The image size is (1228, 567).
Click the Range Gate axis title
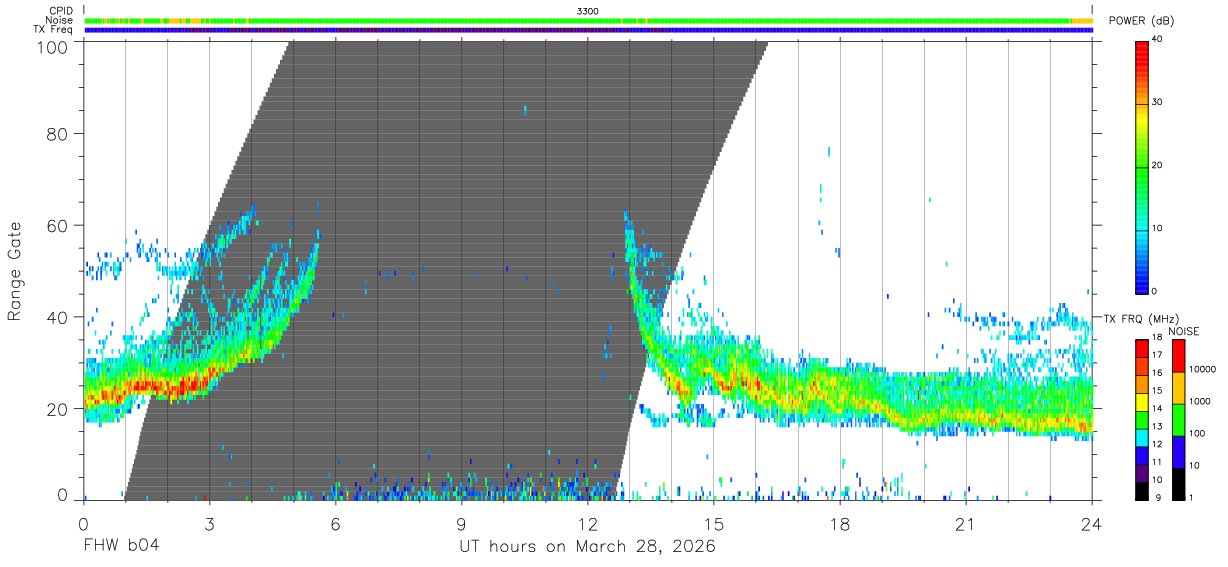[15, 272]
